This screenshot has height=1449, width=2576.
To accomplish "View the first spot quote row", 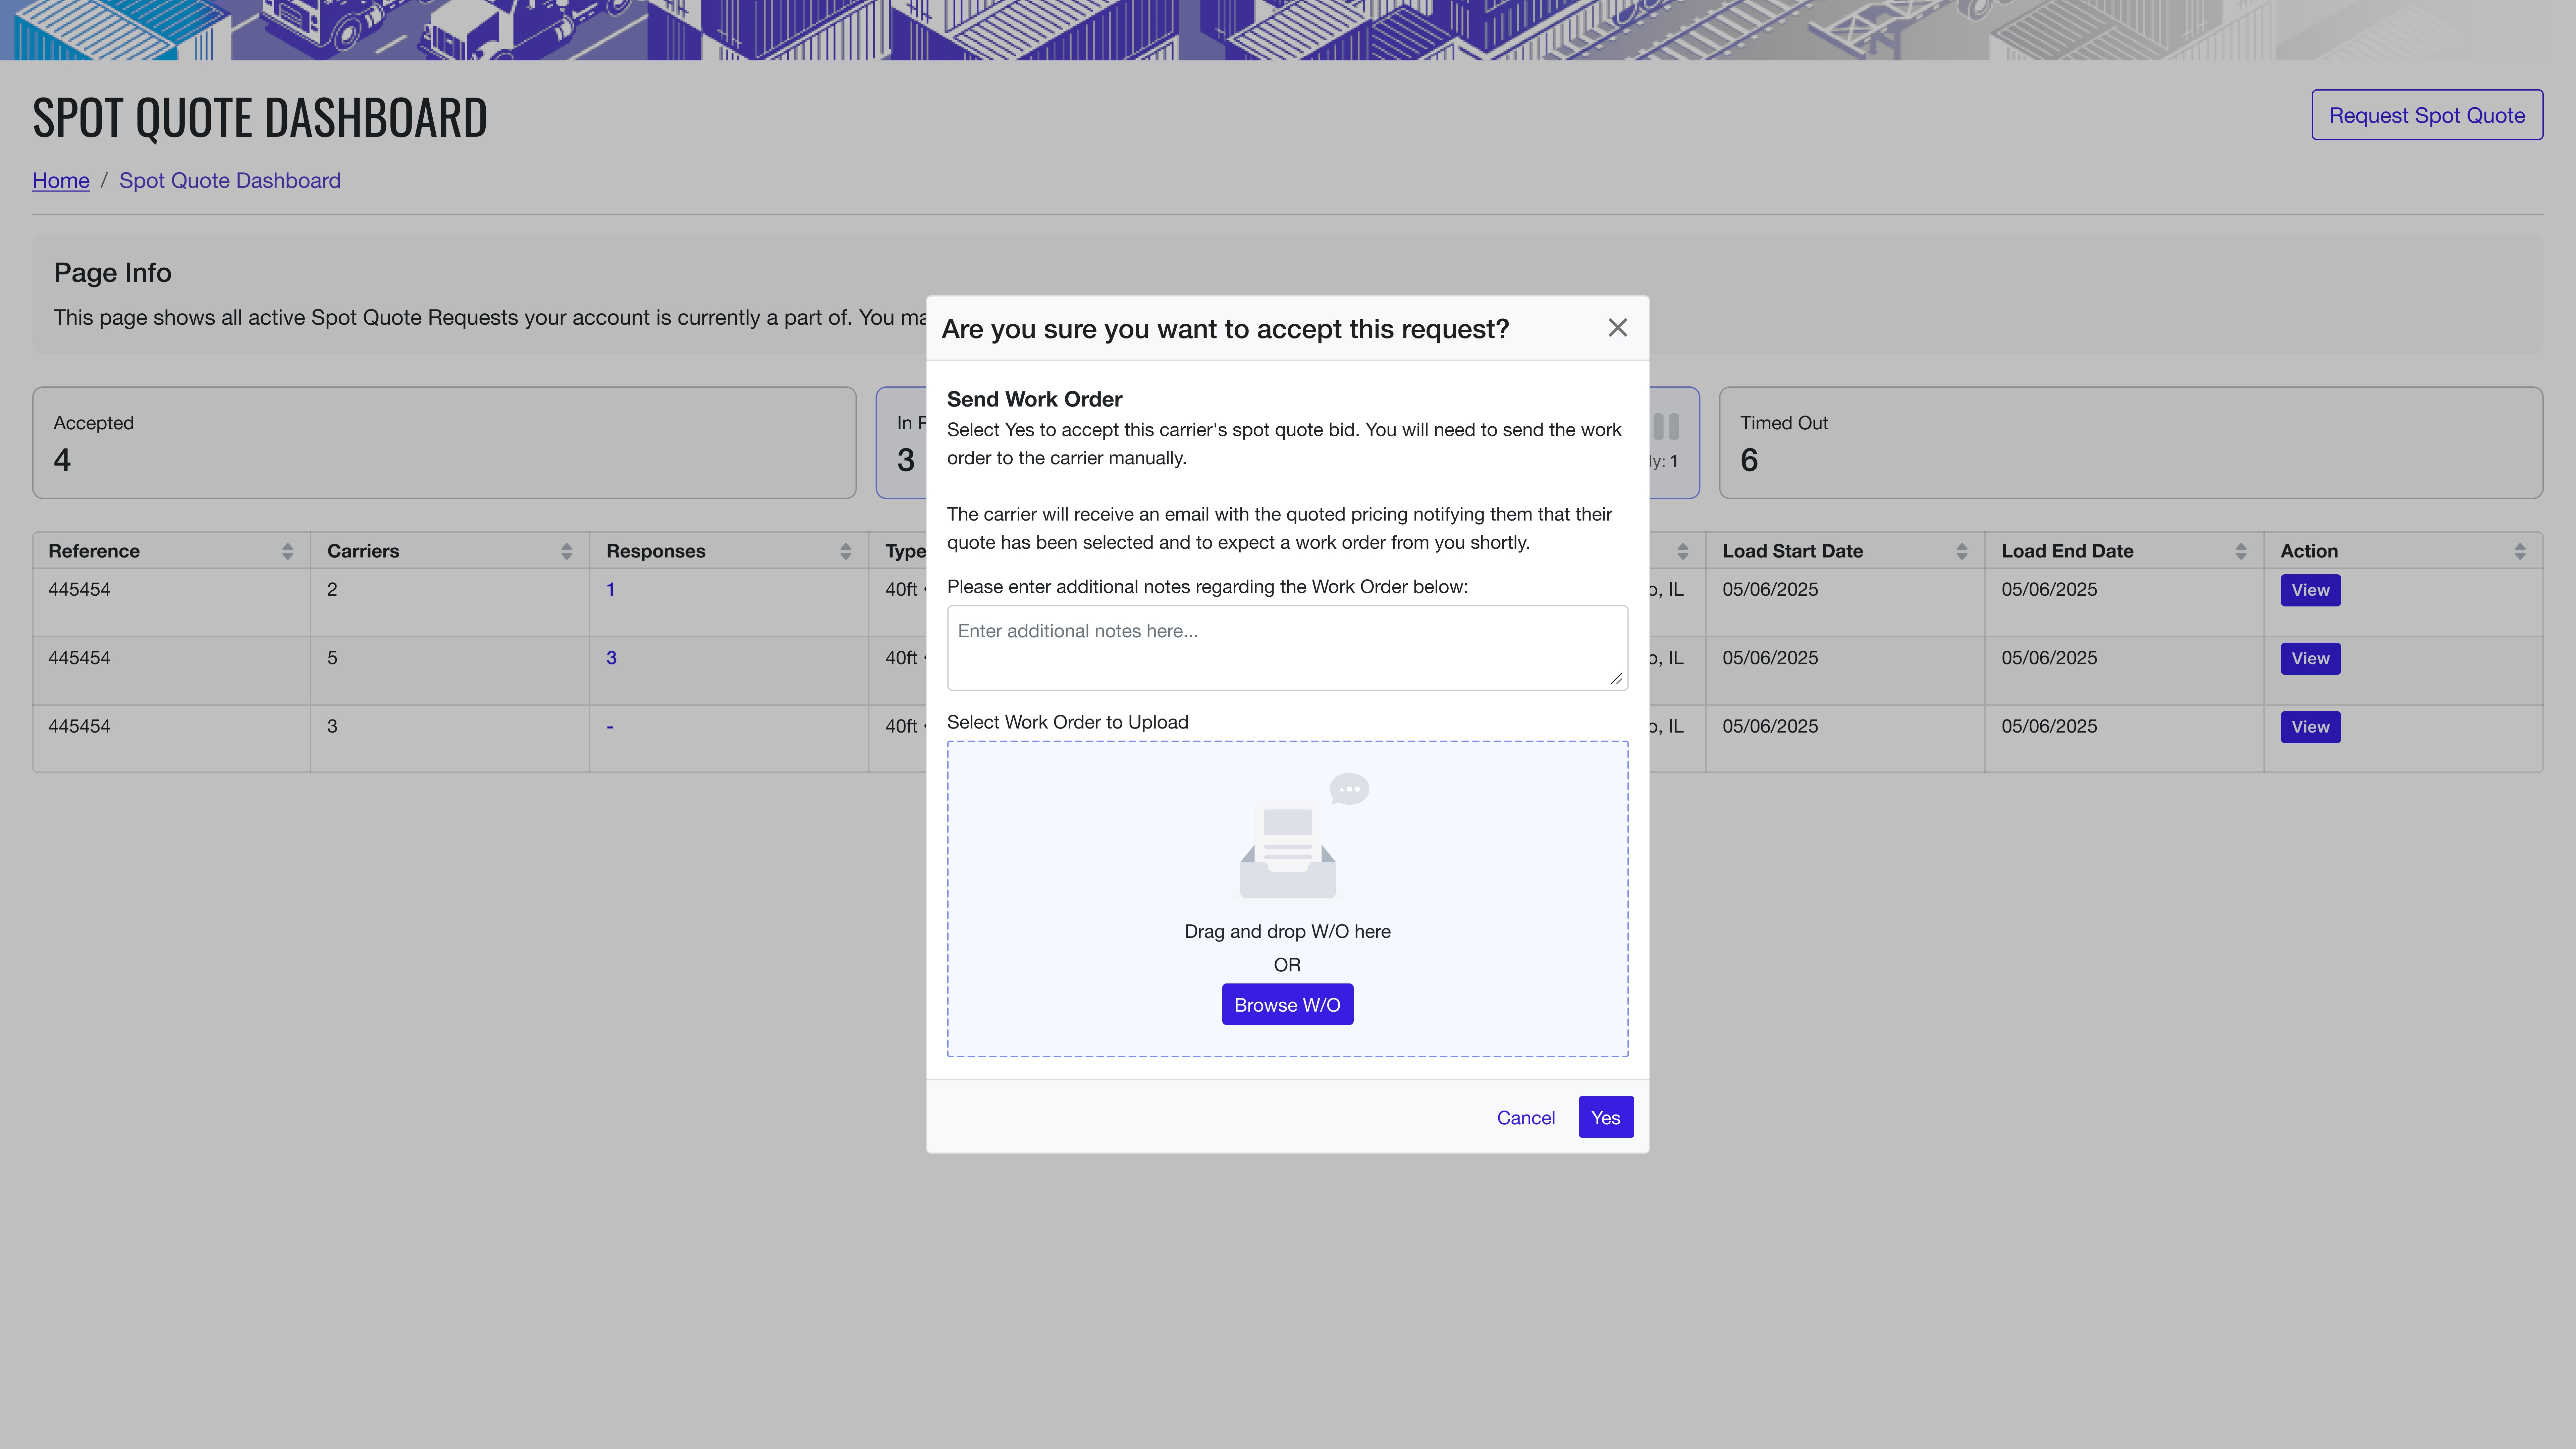I will point(2310,590).
